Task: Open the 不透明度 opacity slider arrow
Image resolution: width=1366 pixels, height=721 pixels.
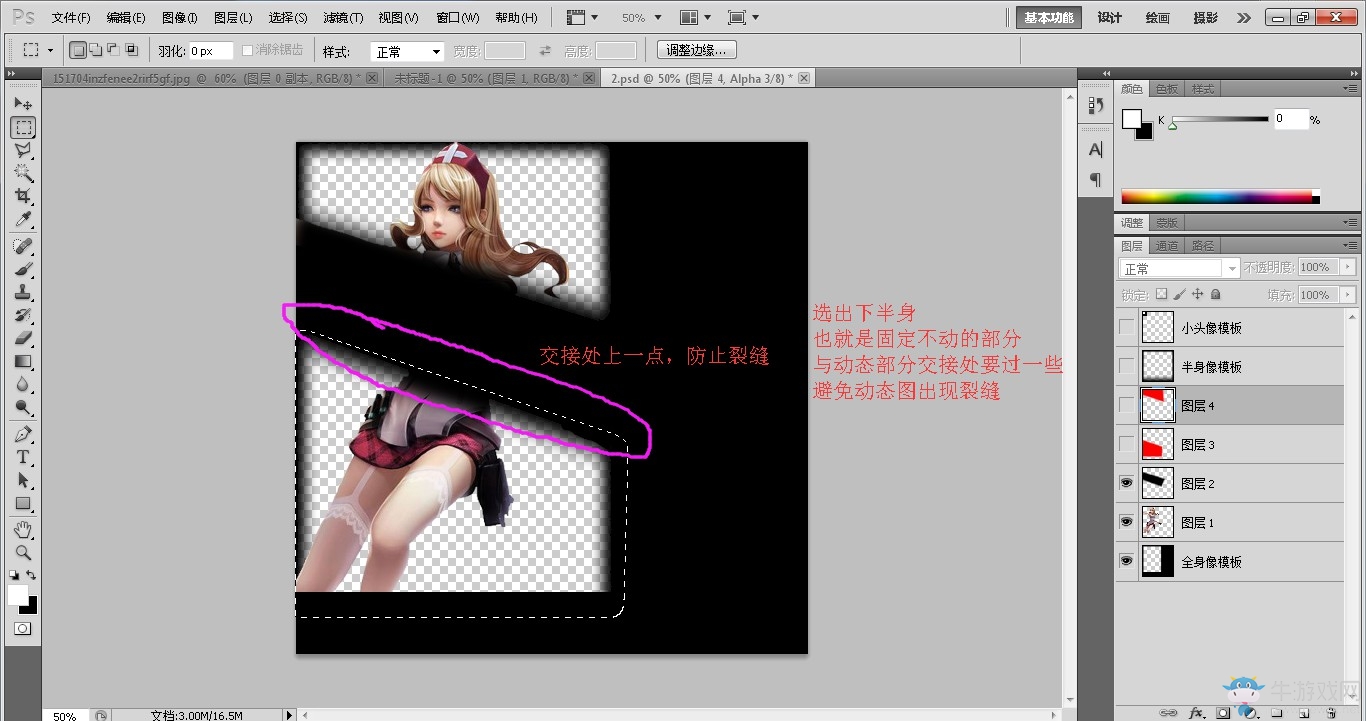Action: pyautogui.click(x=1350, y=268)
